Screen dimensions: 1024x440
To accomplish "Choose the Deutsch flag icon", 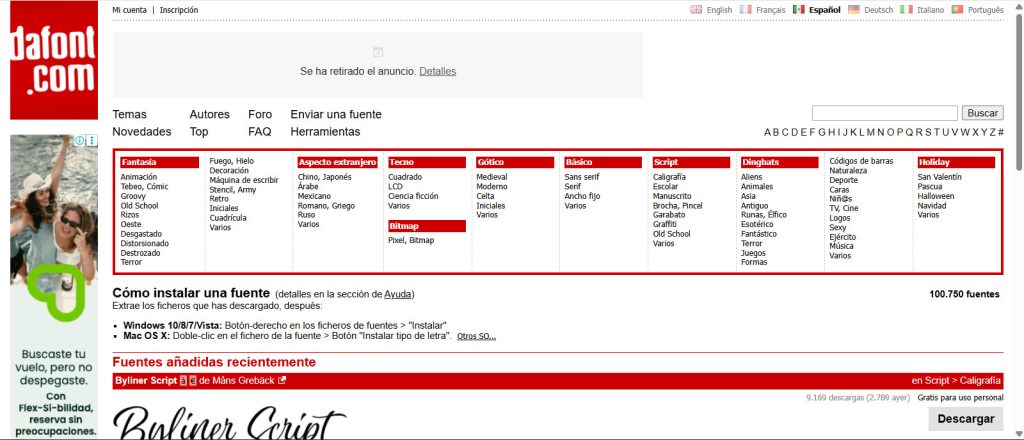I will [x=854, y=10].
